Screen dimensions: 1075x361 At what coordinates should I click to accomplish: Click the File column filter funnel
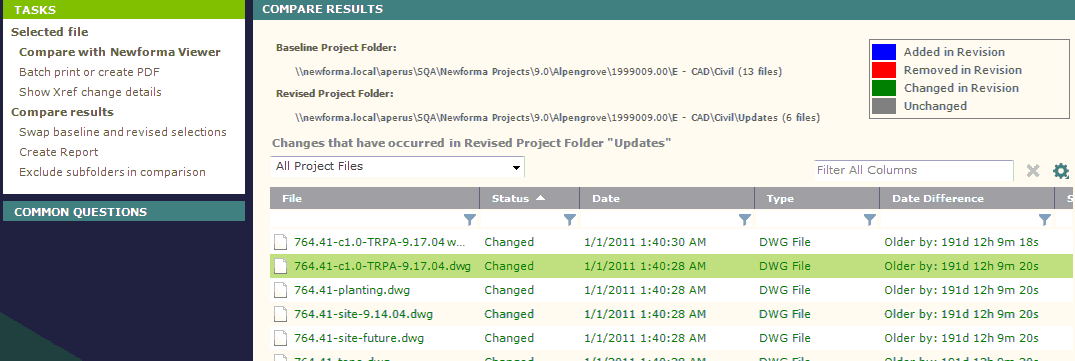click(470, 220)
